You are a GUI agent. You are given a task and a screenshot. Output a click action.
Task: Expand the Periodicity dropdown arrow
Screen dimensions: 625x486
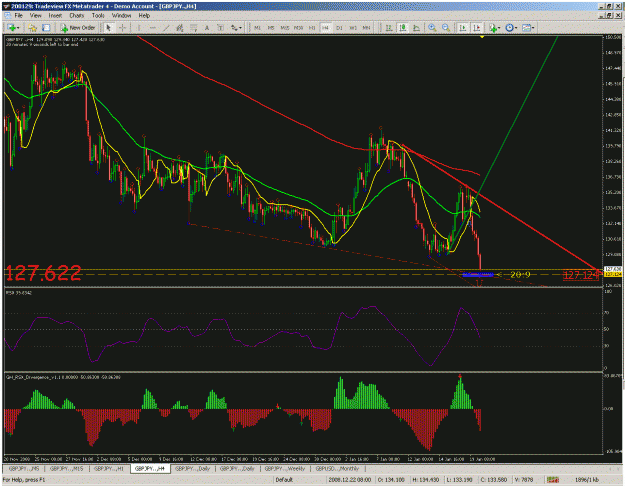click(x=516, y=28)
